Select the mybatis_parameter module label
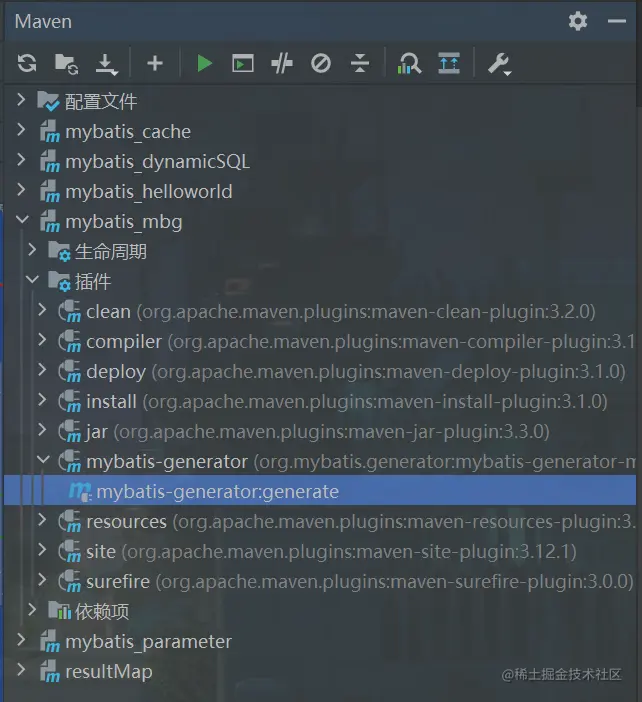This screenshot has height=702, width=642. pyautogui.click(x=149, y=642)
